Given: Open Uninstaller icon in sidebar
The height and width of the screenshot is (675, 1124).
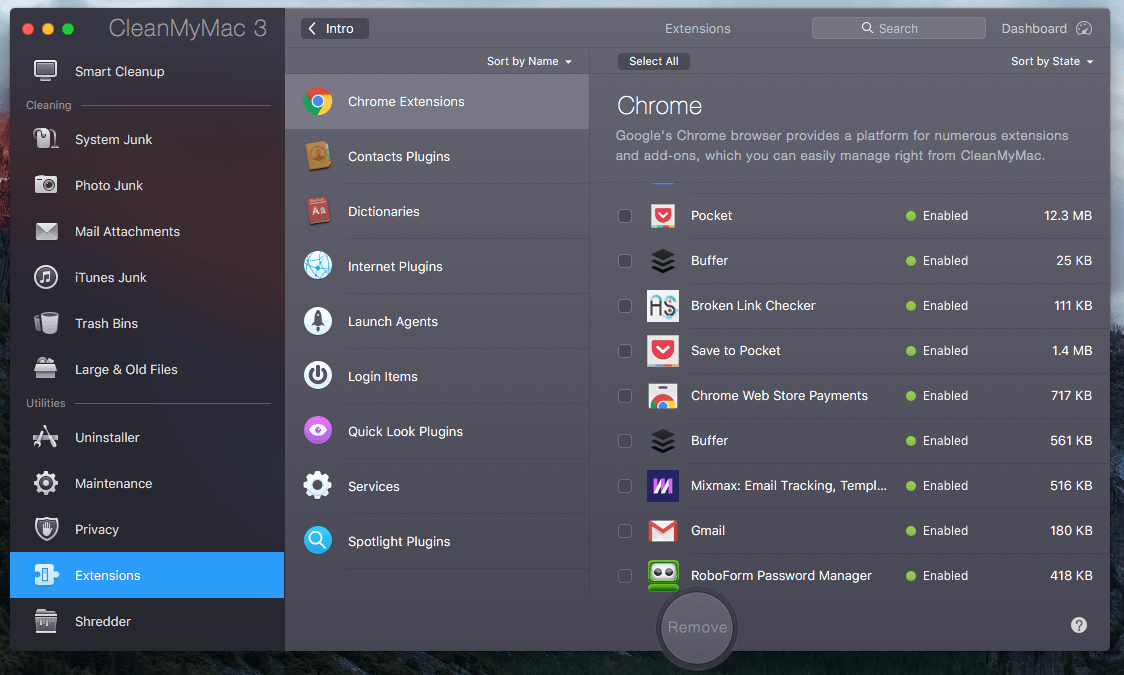Looking at the screenshot, I should click(46, 437).
